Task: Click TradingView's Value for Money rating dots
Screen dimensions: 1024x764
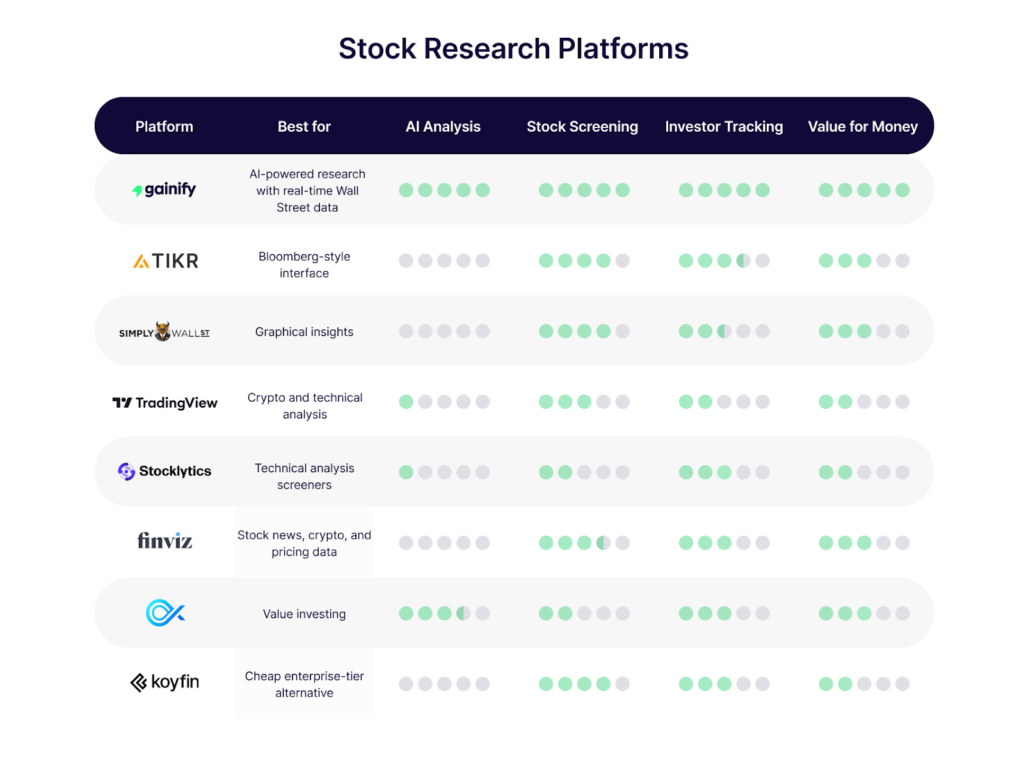Action: 864,402
